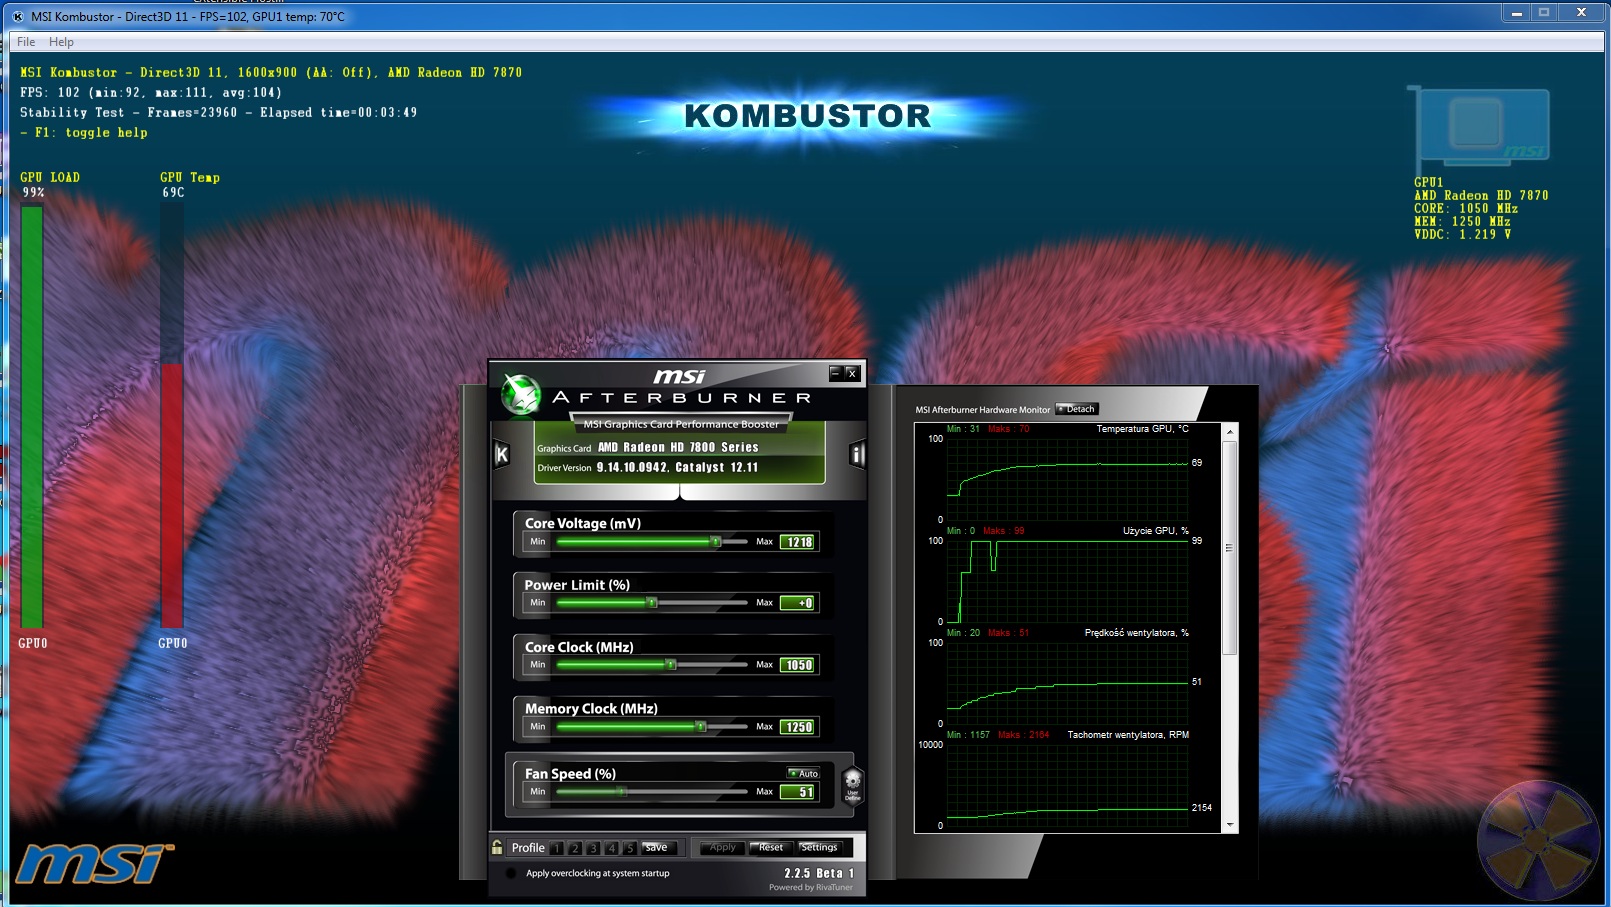
Task: Click the Fan Speed value field 51
Action: tap(799, 792)
